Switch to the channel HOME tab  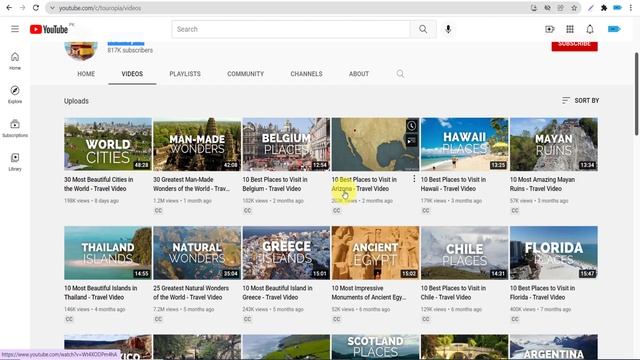86,74
